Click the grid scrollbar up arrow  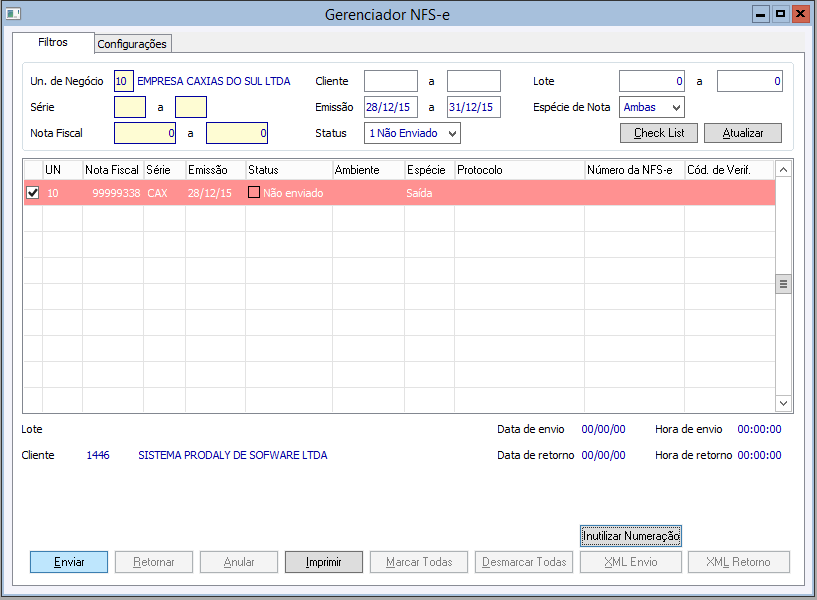783,170
